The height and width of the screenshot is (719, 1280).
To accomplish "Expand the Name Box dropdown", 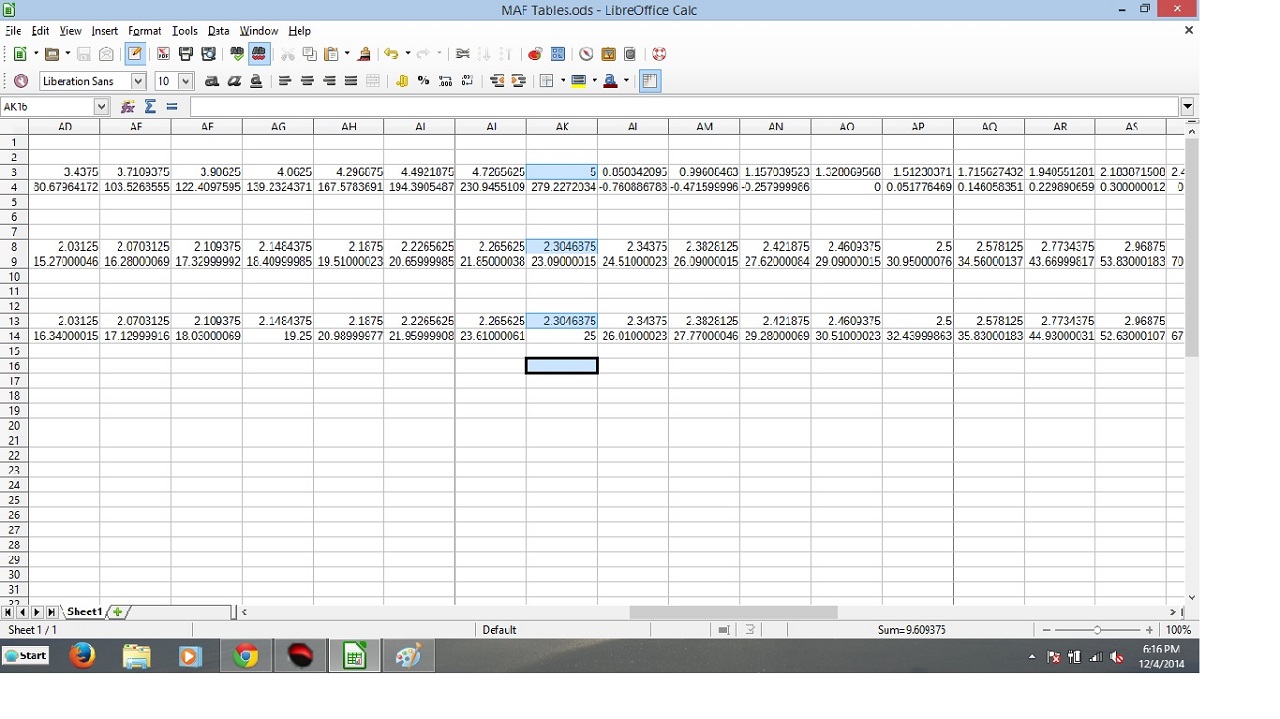I will click(x=101, y=107).
